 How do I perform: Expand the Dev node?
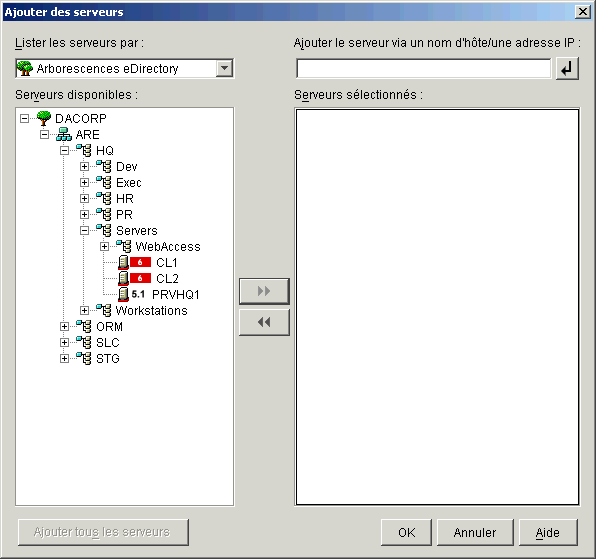coord(84,166)
